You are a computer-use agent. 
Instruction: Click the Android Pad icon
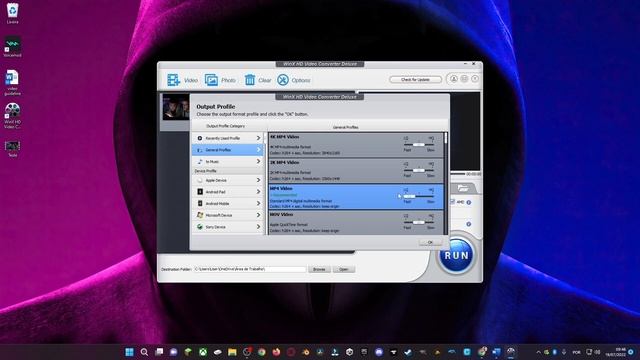point(200,191)
